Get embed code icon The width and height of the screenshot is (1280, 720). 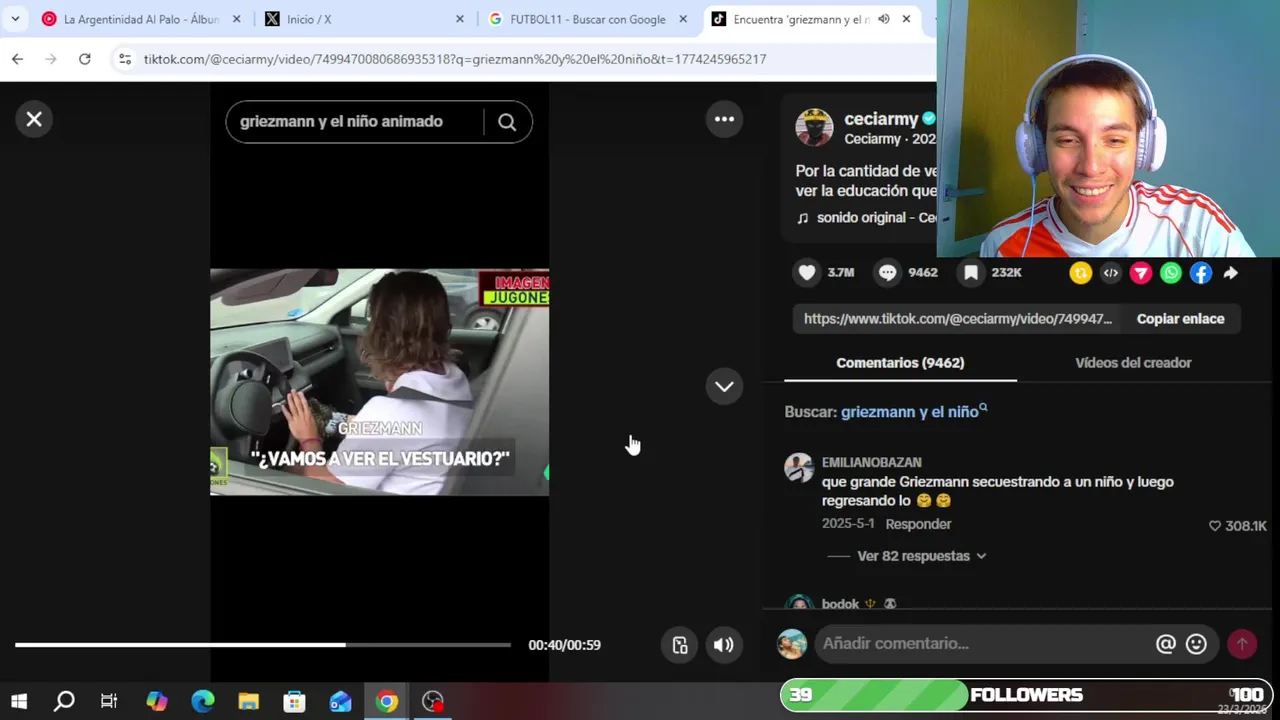(1111, 273)
